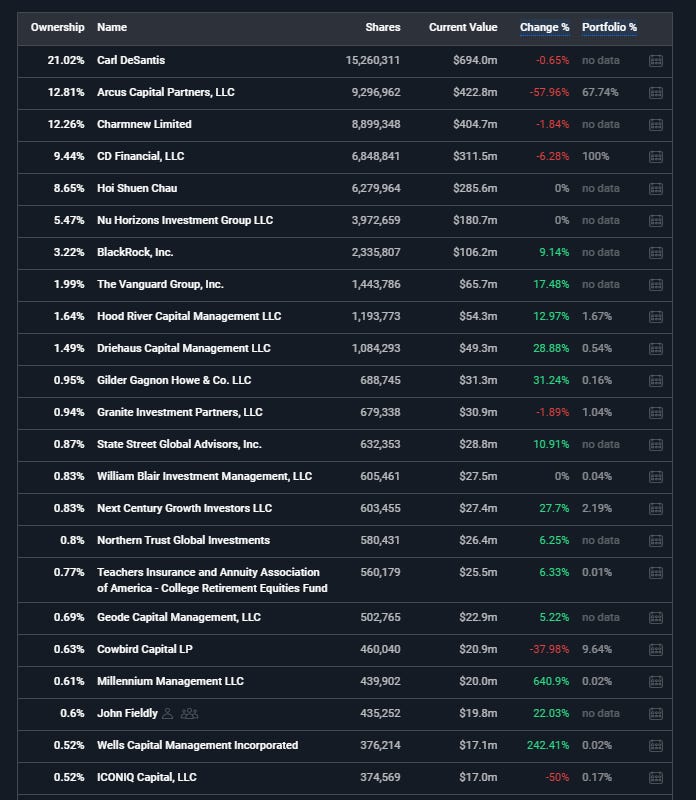Click the 242.41% change value
Image resolution: width=696 pixels, height=800 pixels.
548,745
